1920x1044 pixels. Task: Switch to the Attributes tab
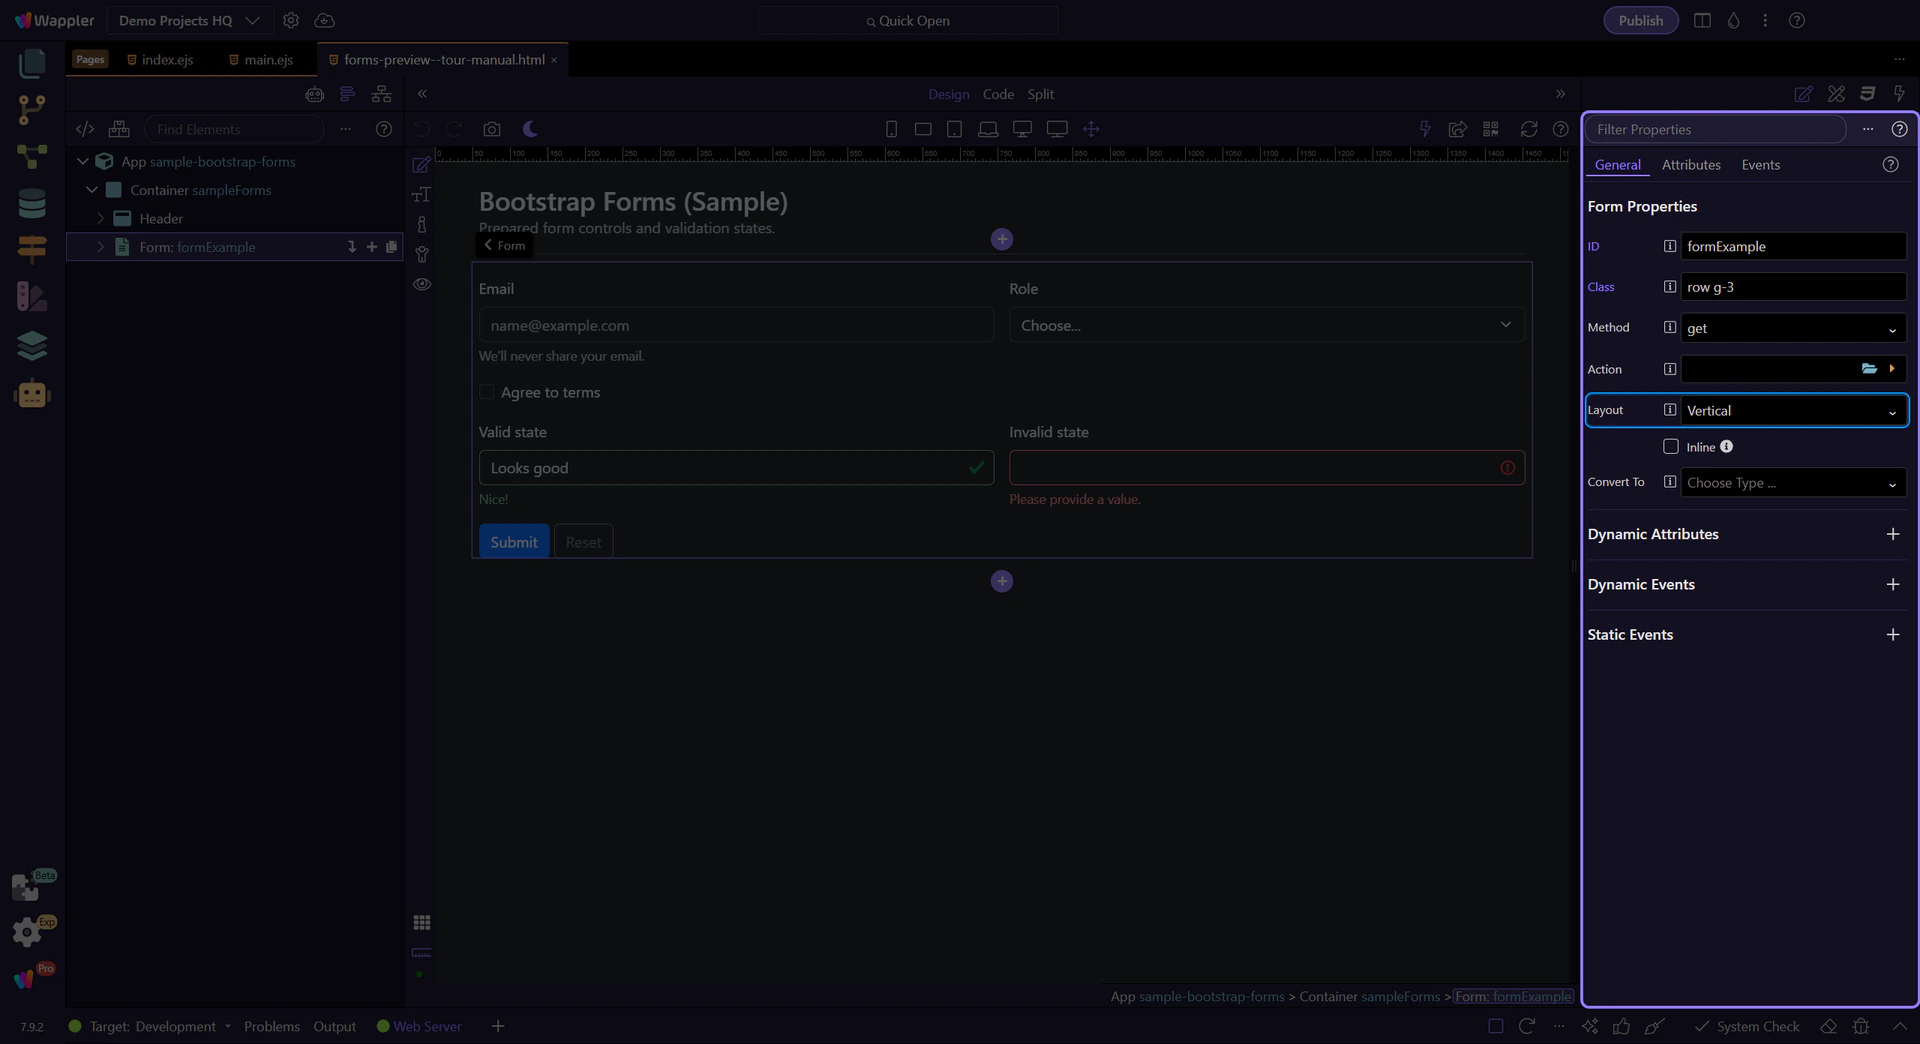1691,165
